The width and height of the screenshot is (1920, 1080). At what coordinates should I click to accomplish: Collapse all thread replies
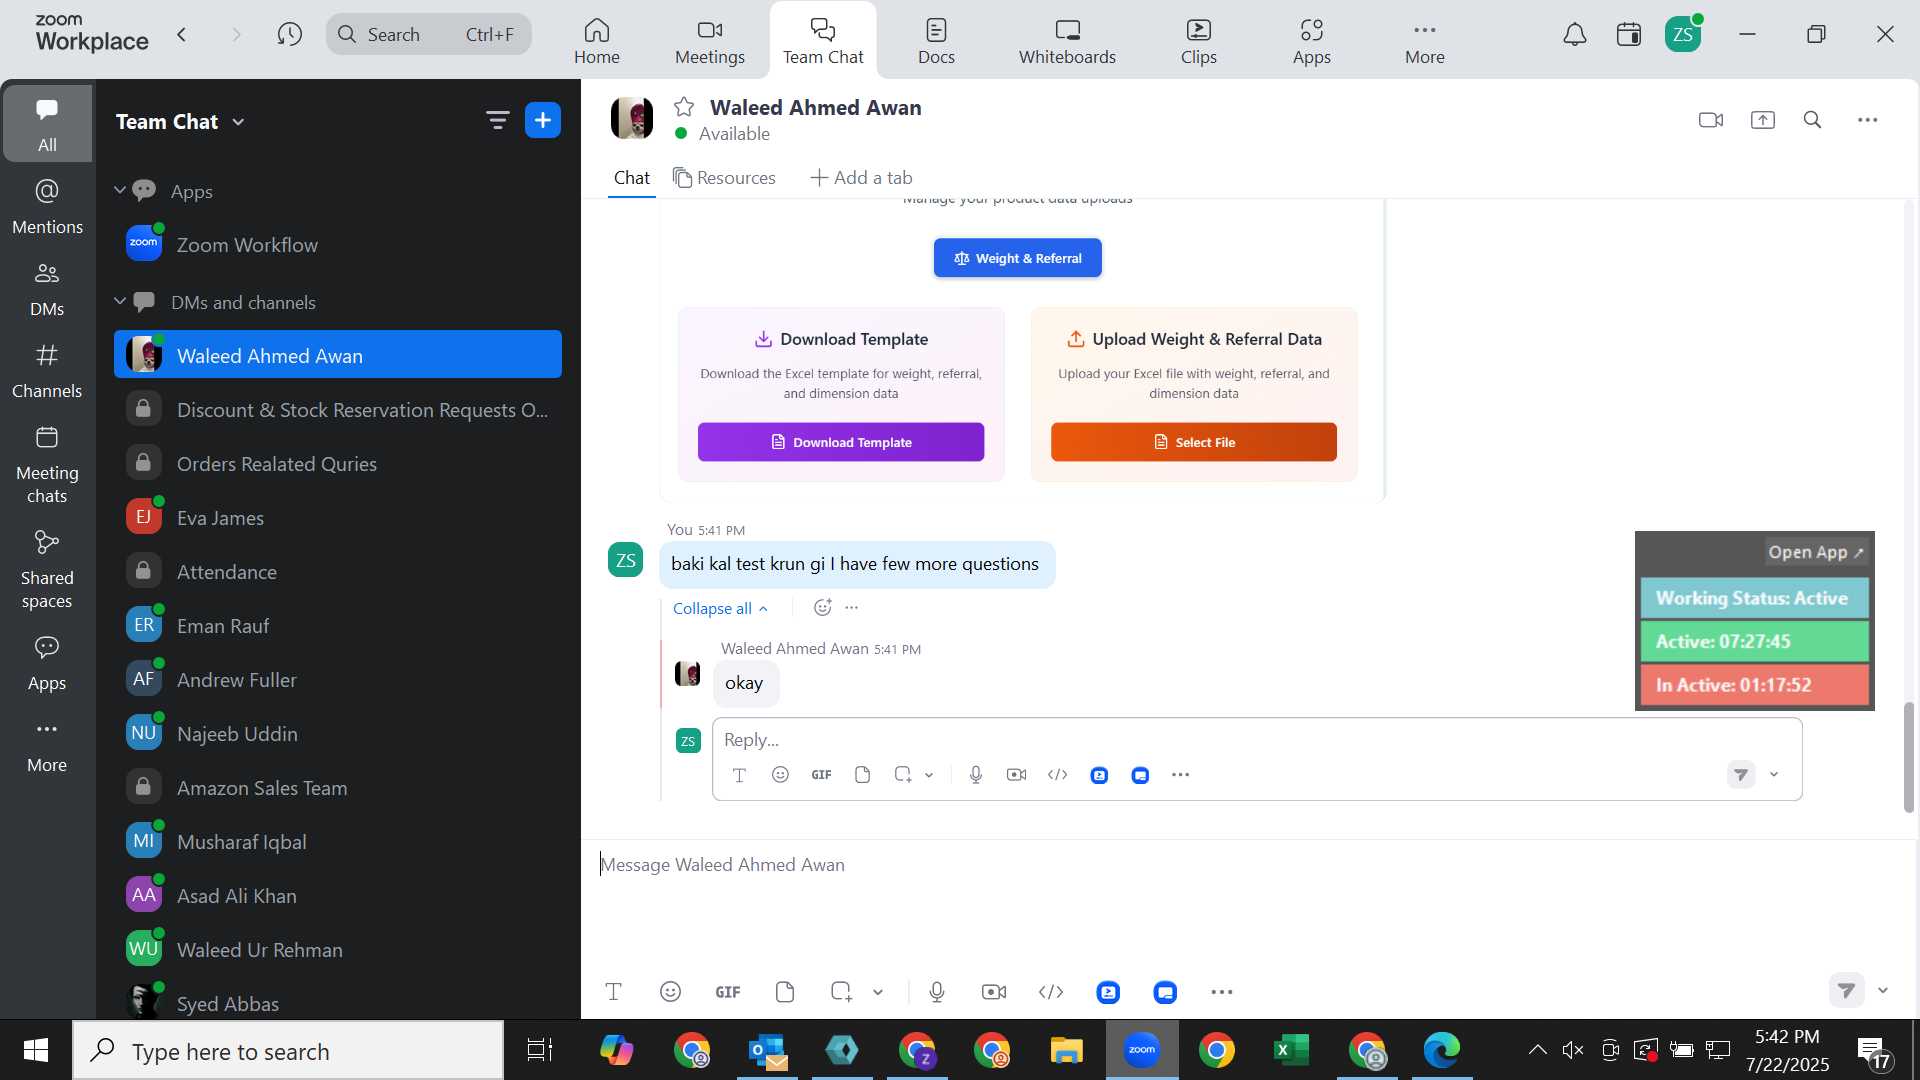tap(720, 608)
